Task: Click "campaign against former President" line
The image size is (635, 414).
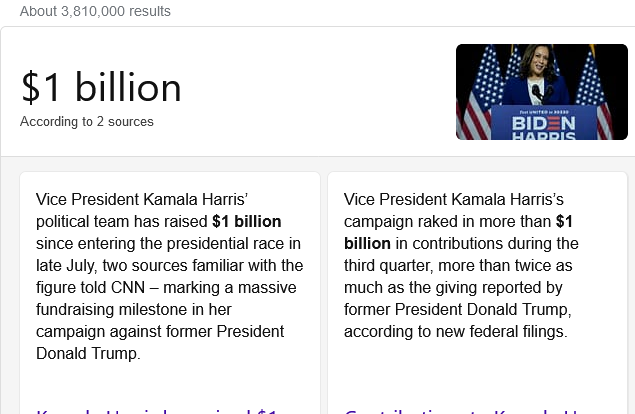Action: pyautogui.click(x=159, y=331)
